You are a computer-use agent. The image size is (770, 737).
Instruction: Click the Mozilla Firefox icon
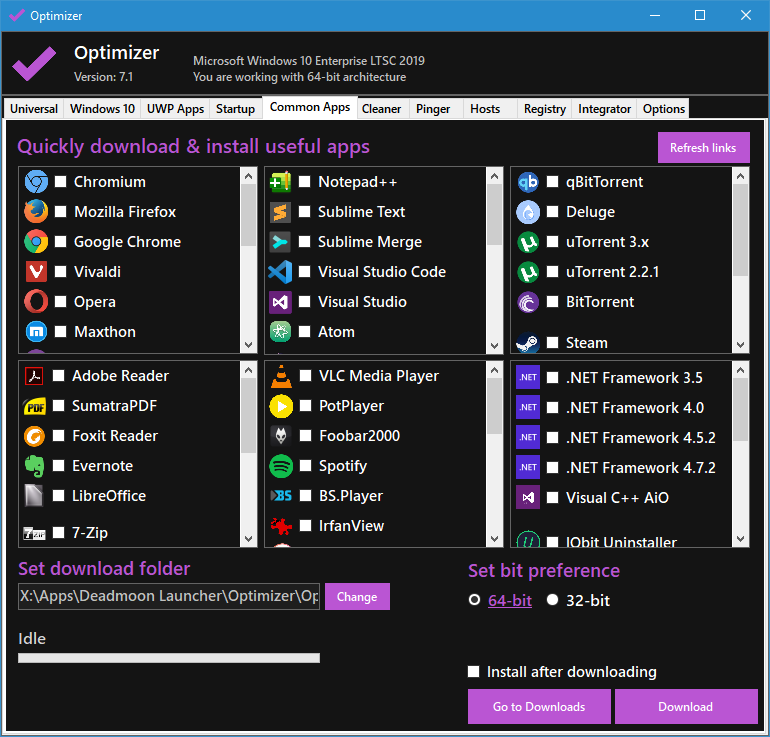(x=36, y=212)
